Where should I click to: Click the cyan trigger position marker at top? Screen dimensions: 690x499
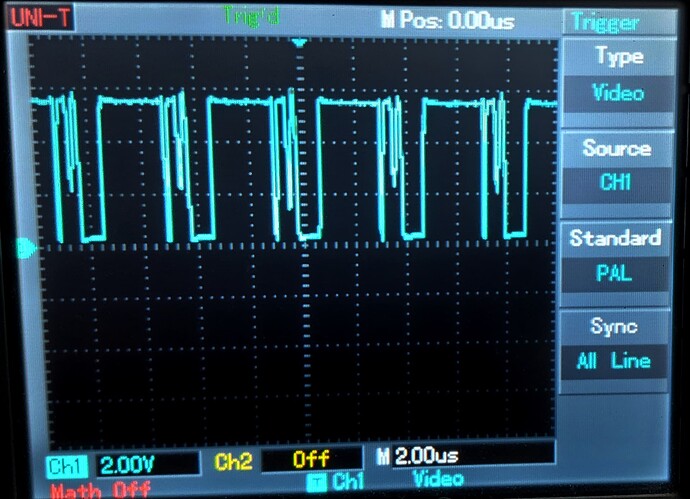click(x=296, y=44)
